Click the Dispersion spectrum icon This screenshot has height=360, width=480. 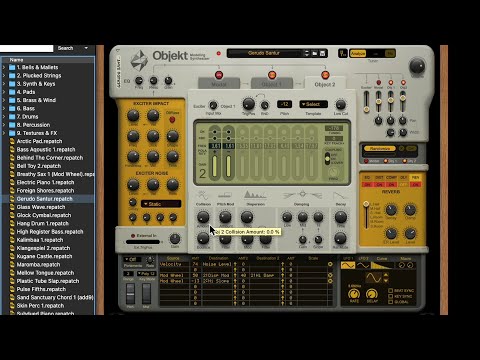pos(255,195)
